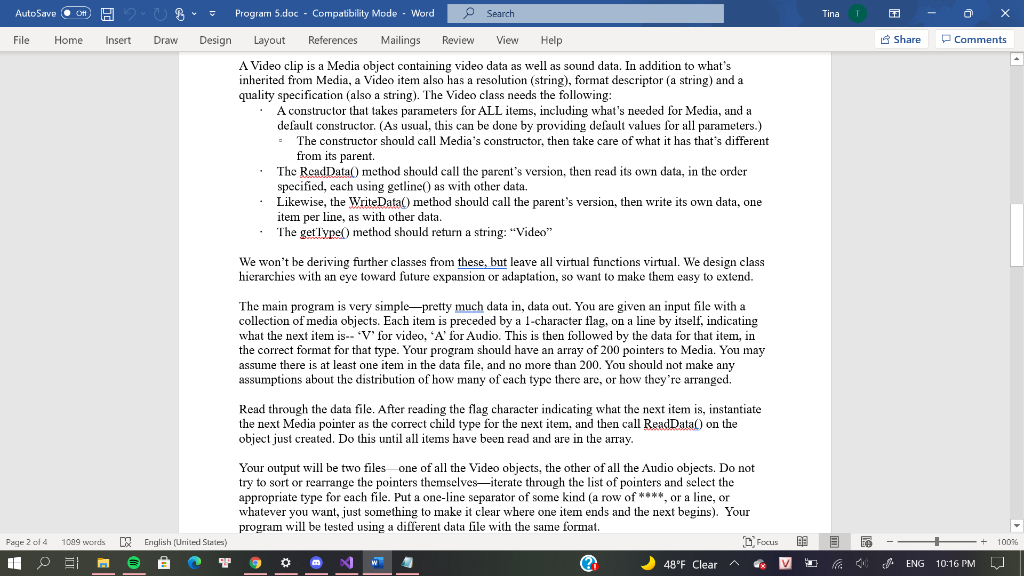This screenshot has width=1024, height=576.
Task: Click the Undo icon
Action: 131,14
